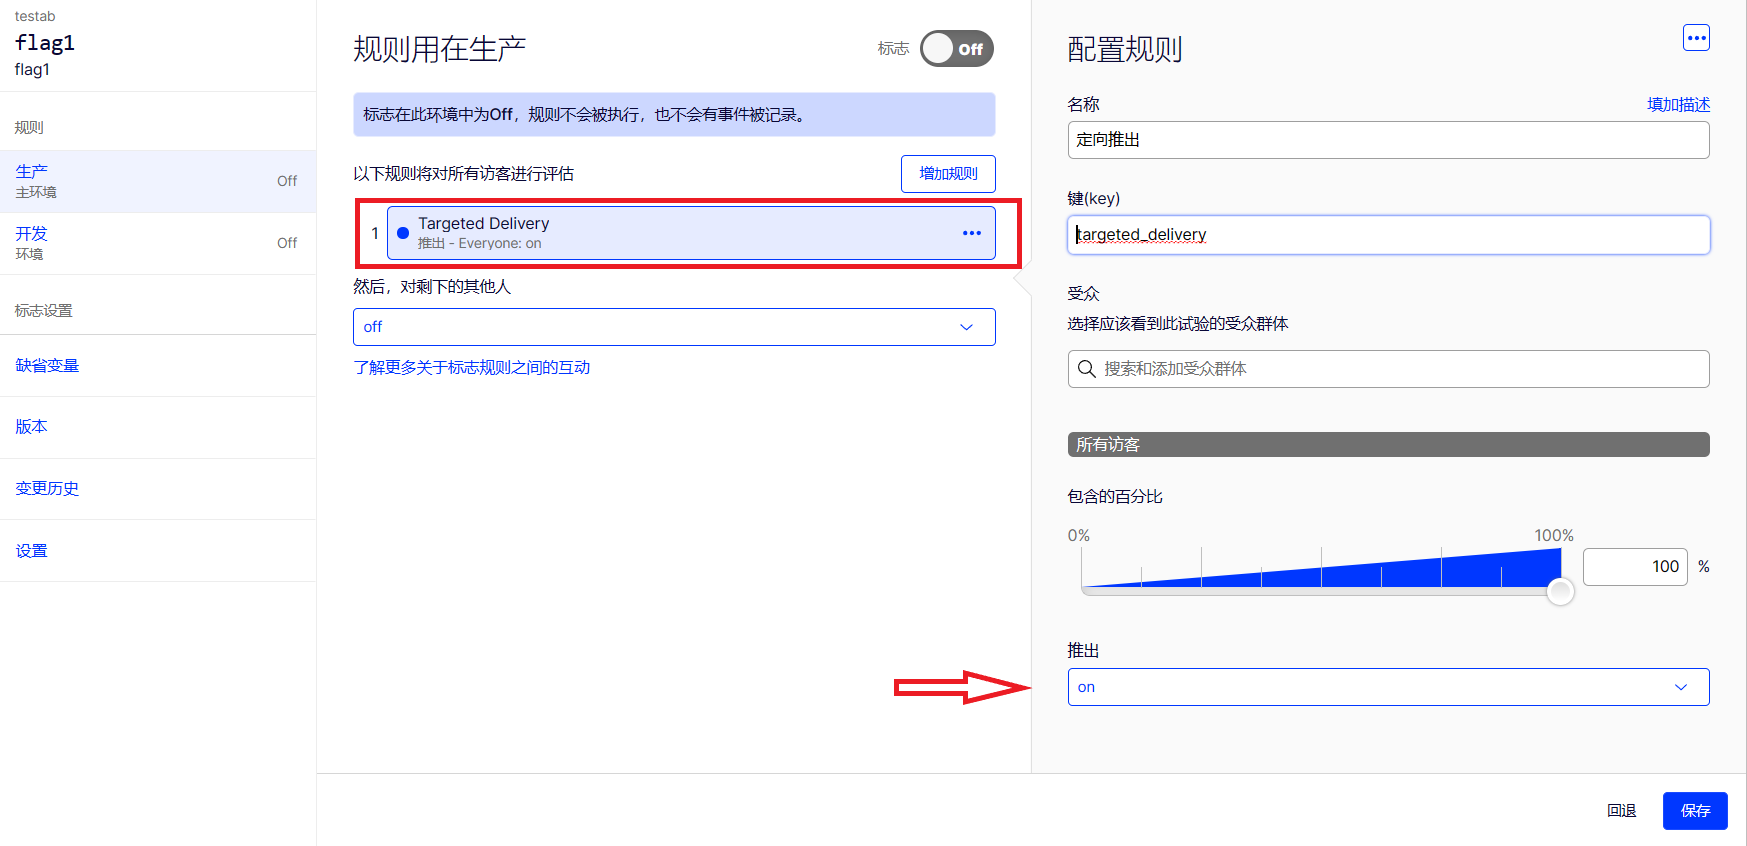Toggle the 标志 Off switch
Screen dimensions: 1747x846
pos(957,49)
